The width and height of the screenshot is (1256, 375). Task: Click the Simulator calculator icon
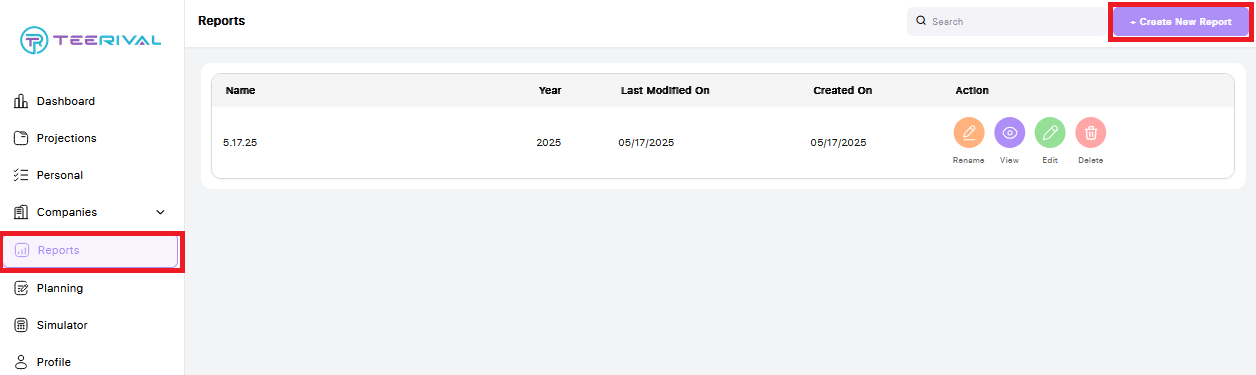click(21, 325)
